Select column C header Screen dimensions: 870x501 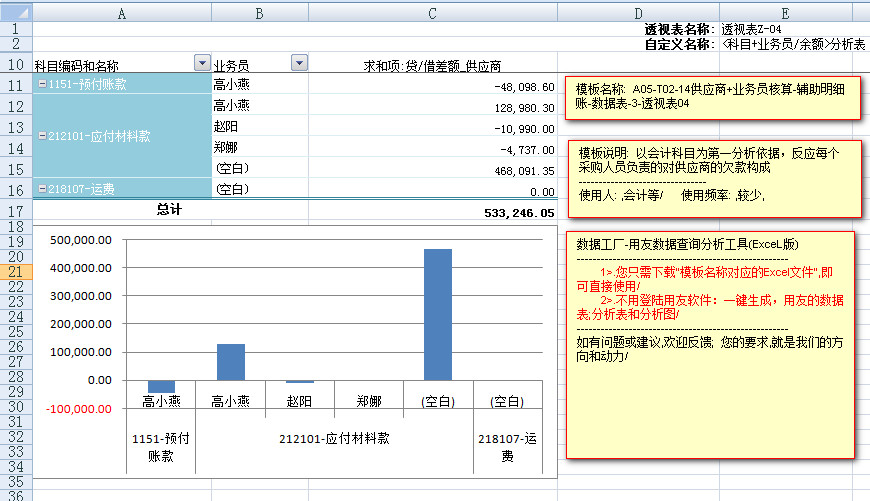[432, 13]
